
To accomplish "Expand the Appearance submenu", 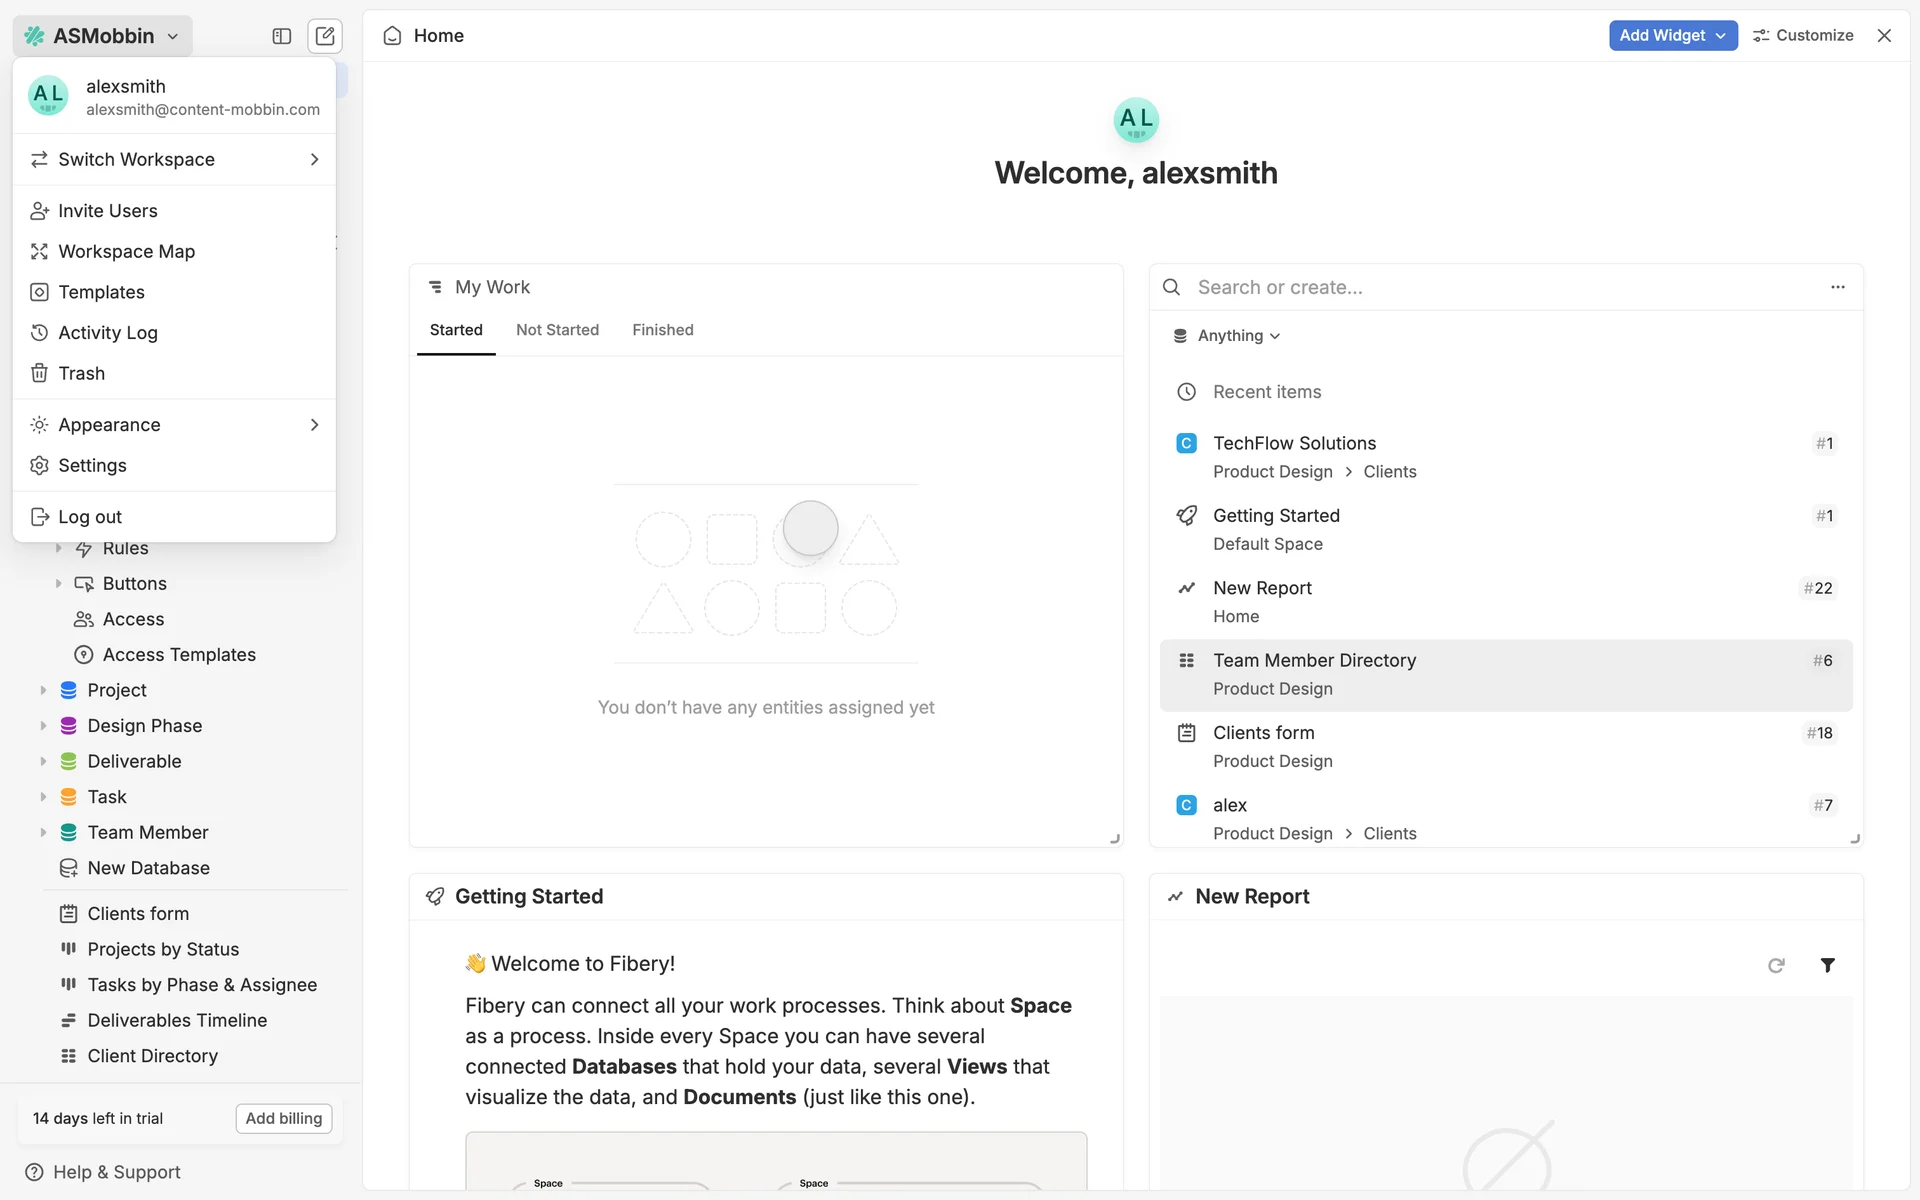I will (x=174, y=425).
